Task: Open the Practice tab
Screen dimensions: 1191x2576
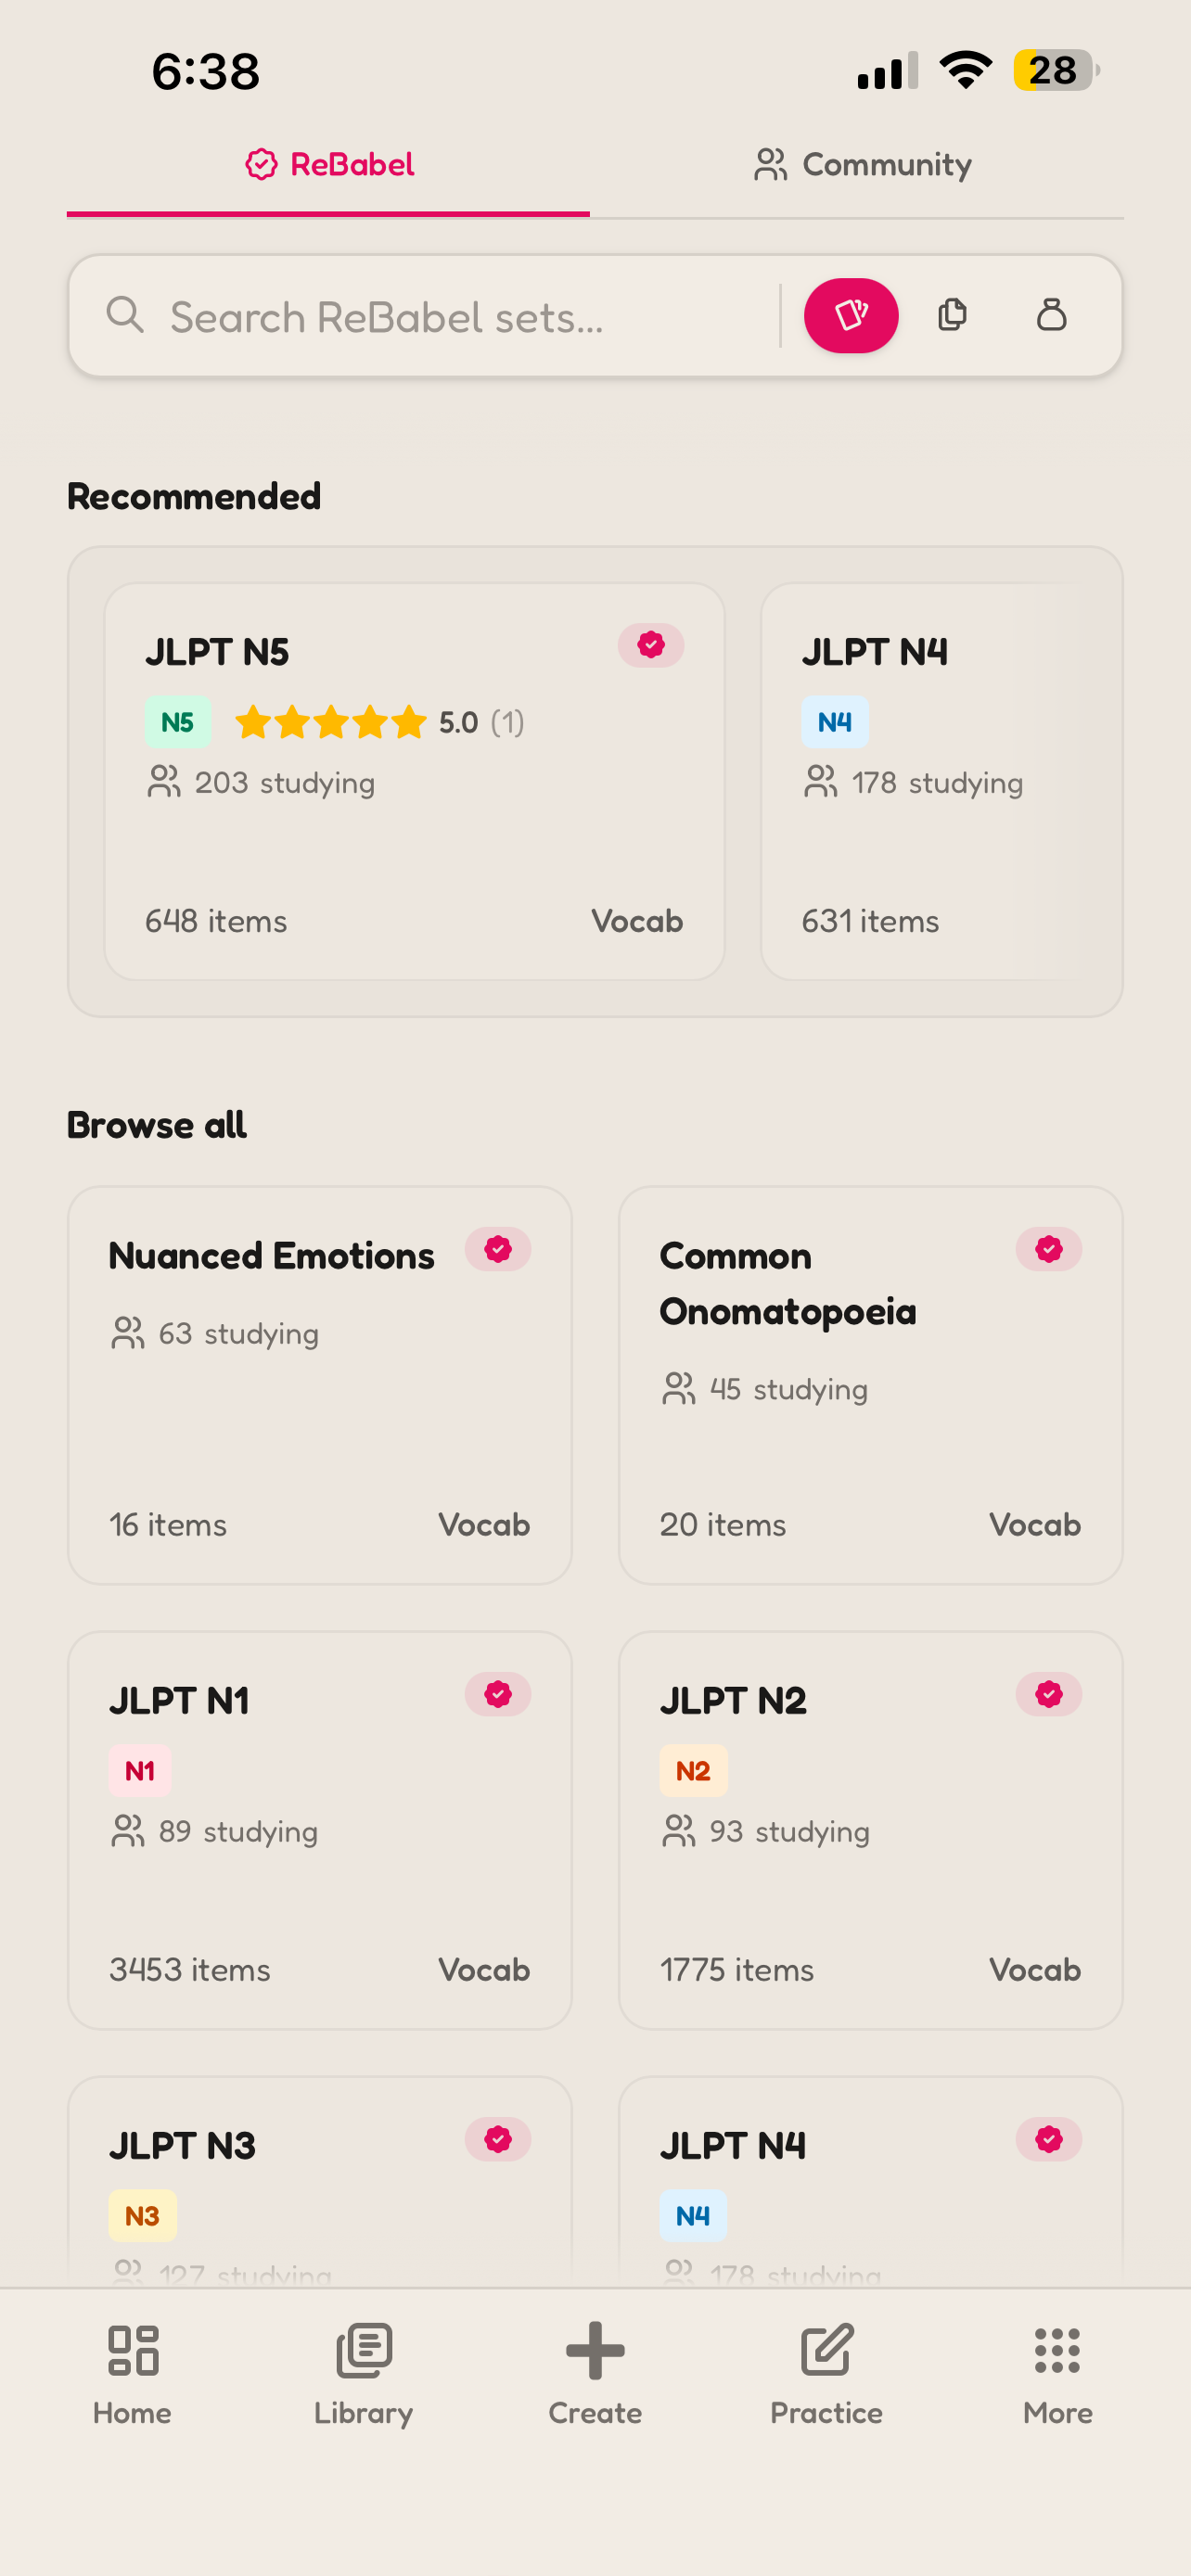Action: tap(826, 2375)
